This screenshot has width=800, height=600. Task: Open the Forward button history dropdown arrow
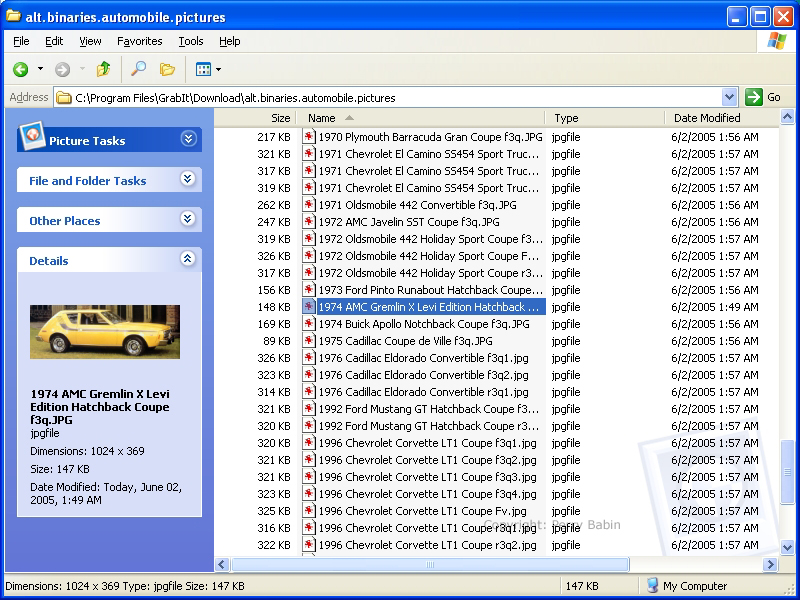(82, 69)
